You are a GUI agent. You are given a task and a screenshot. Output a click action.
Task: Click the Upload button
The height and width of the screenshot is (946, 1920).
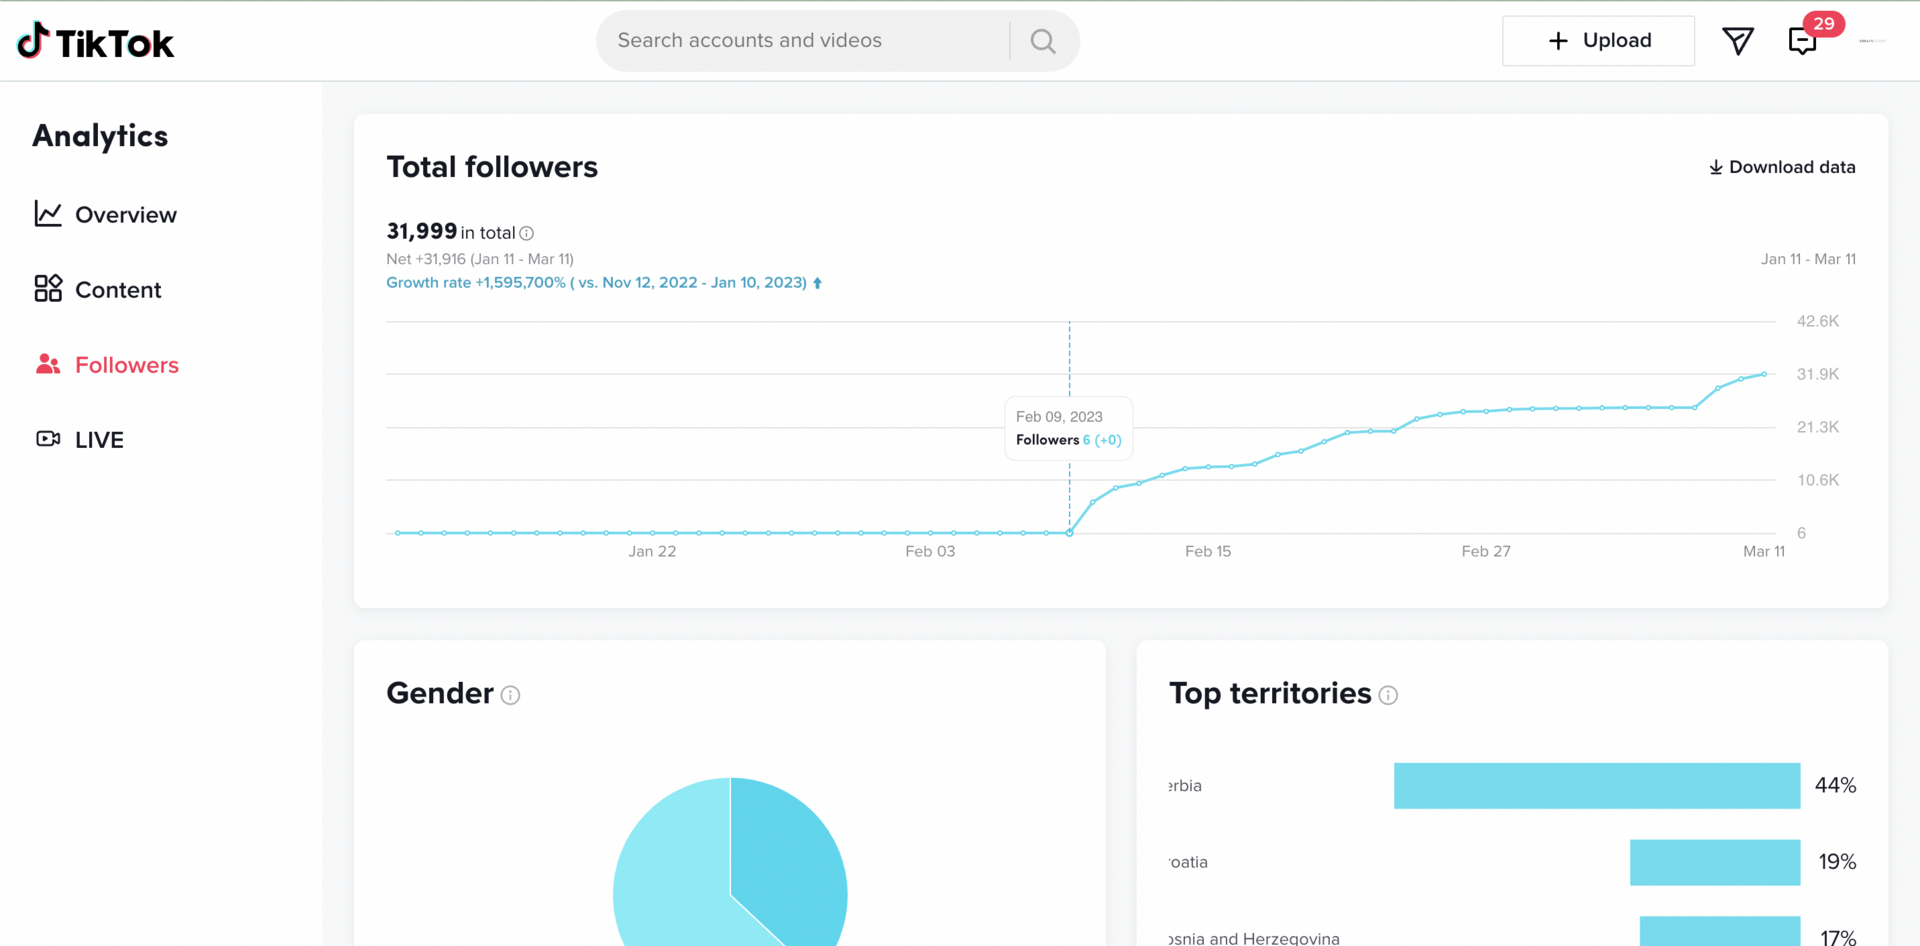pos(1598,41)
